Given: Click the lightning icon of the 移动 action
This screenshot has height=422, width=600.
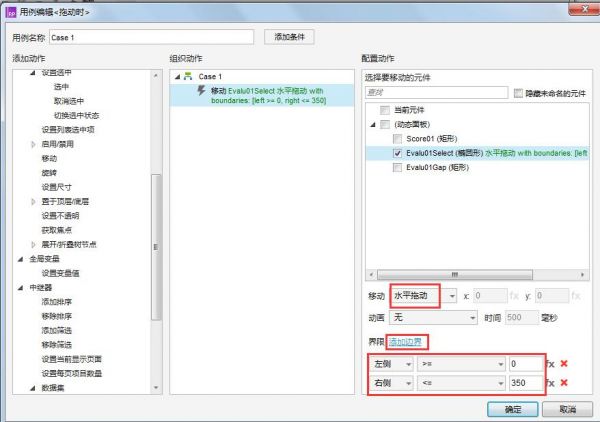Looking at the screenshot, I should [x=201, y=90].
